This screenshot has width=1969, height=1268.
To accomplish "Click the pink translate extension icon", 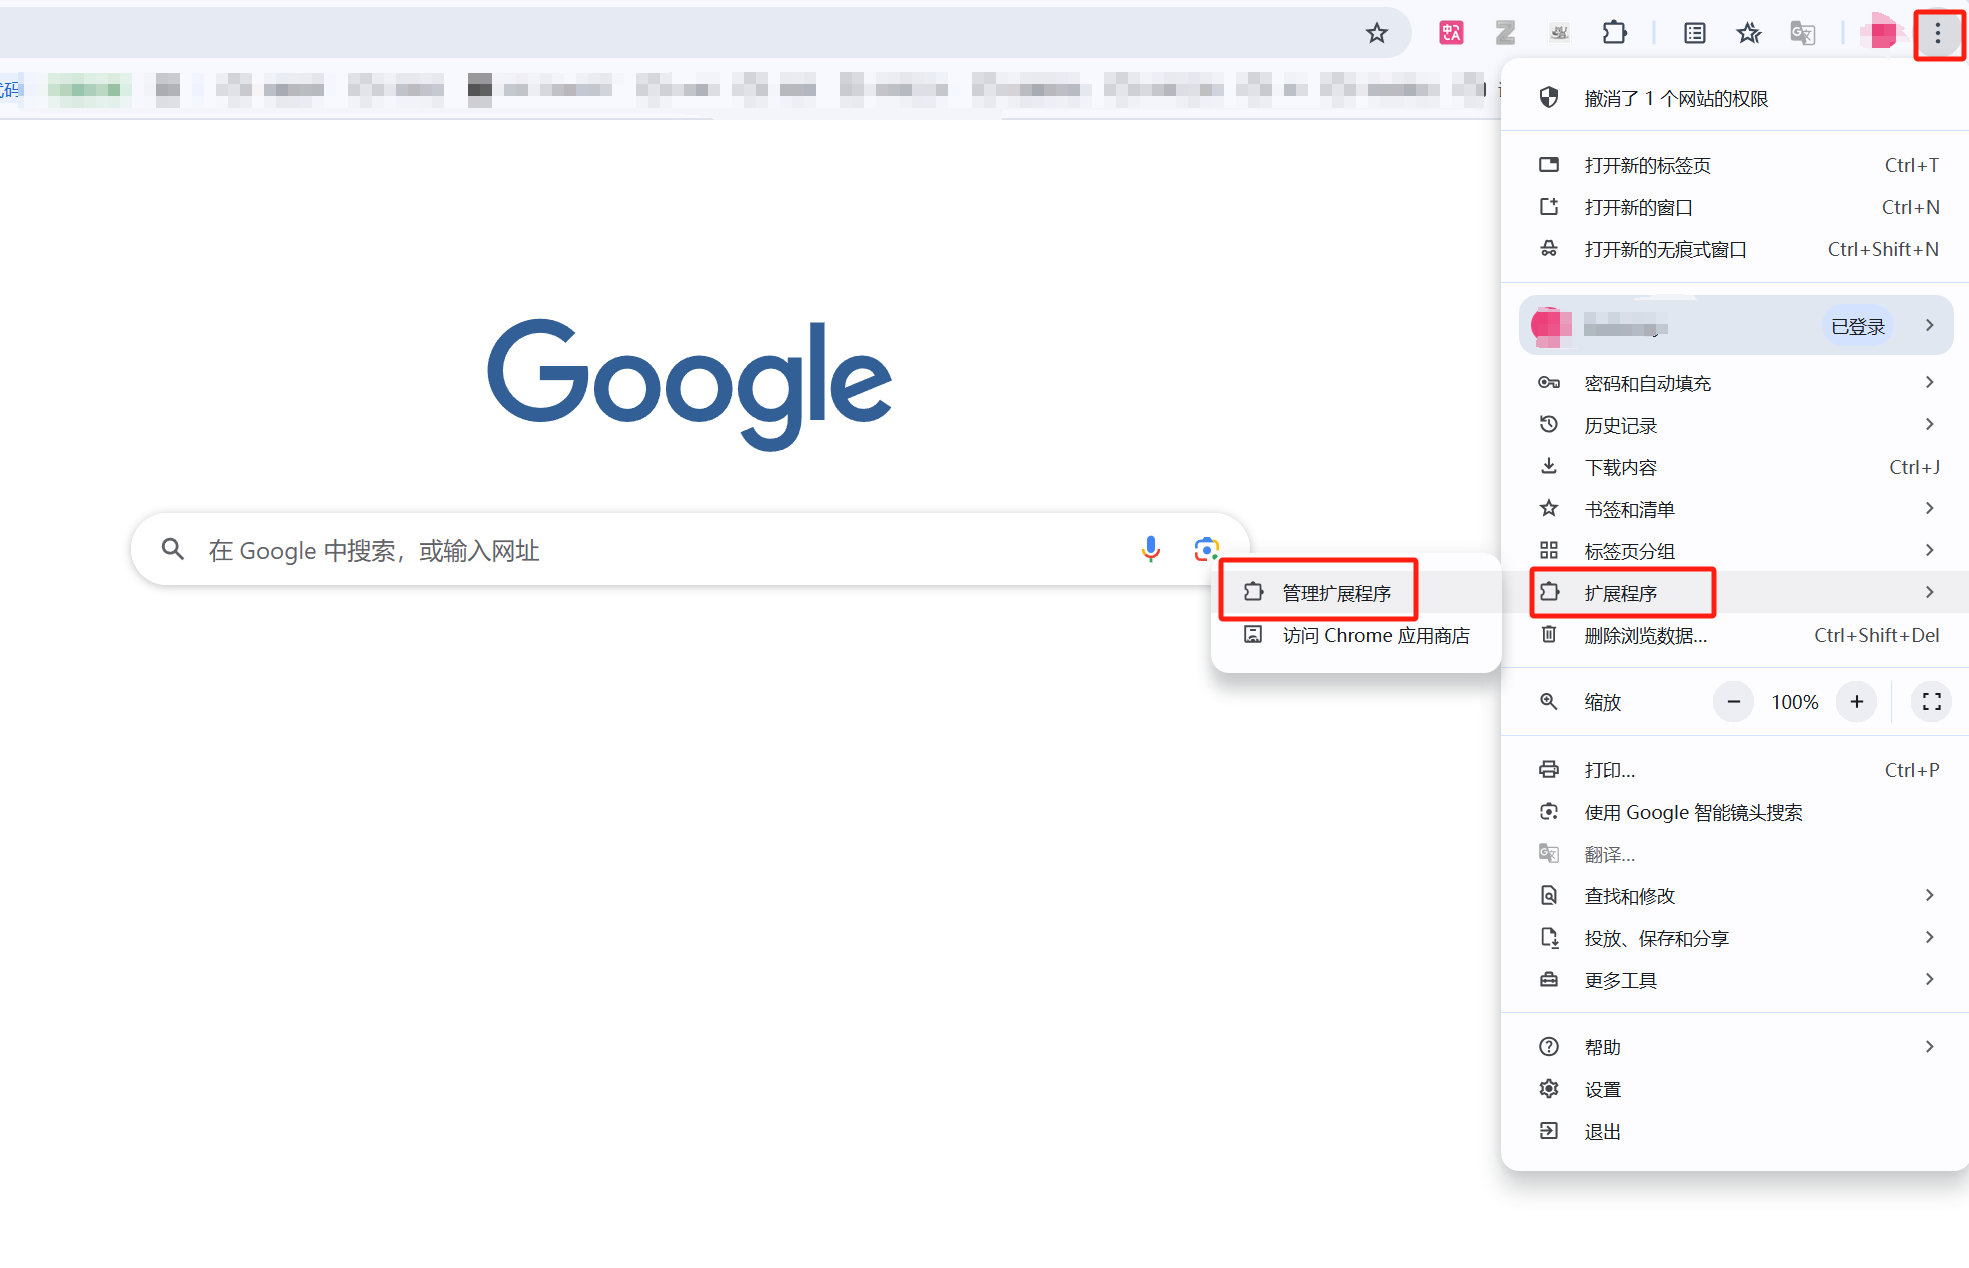I will (1451, 33).
